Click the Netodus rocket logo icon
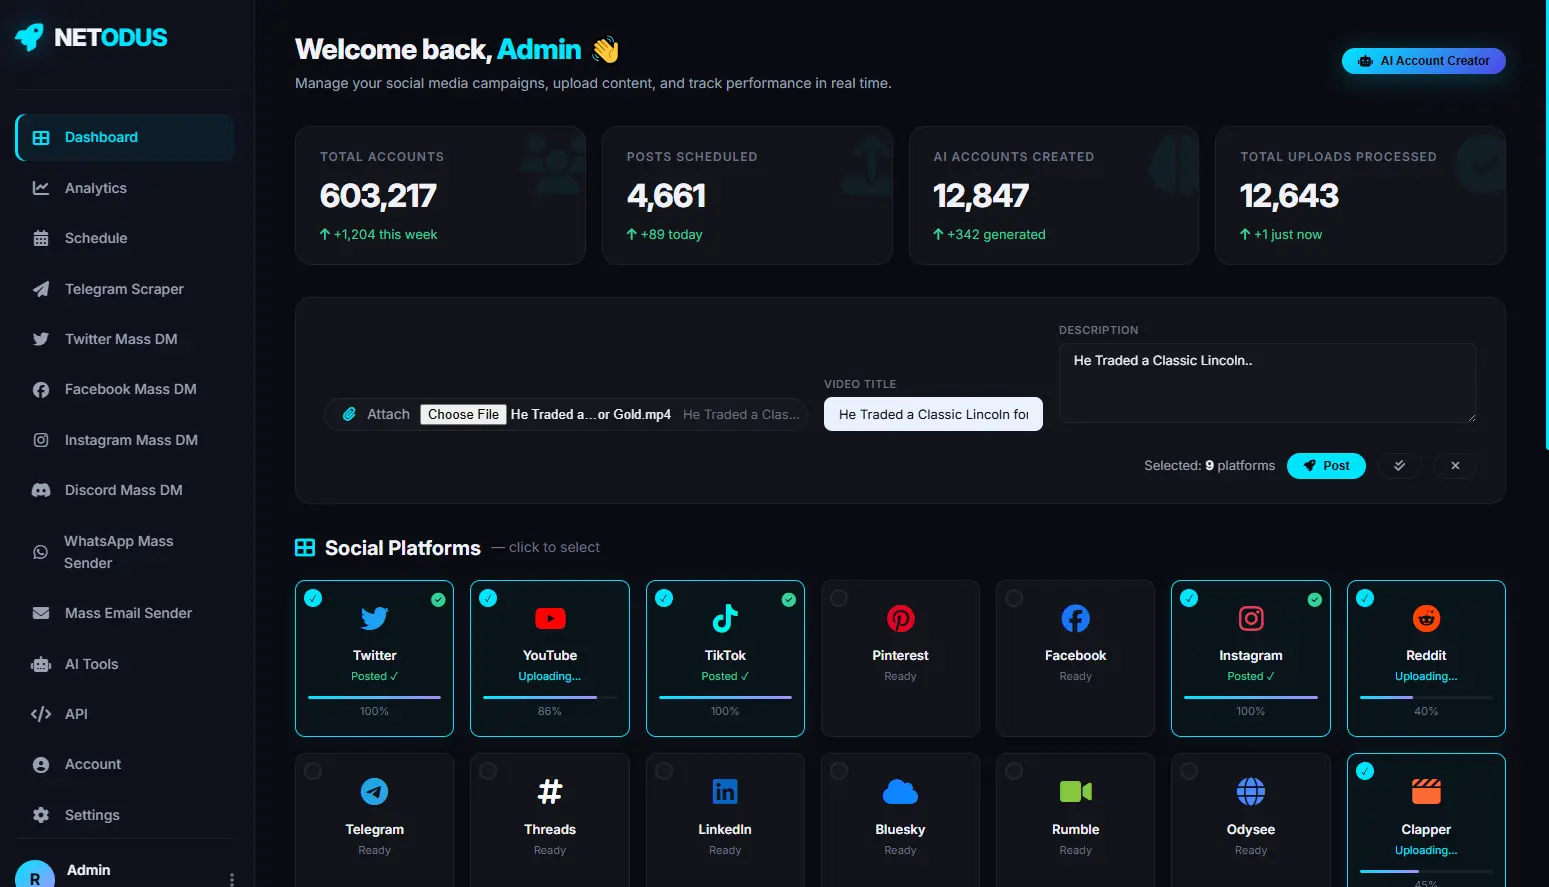Image resolution: width=1549 pixels, height=887 pixels. 30,37
